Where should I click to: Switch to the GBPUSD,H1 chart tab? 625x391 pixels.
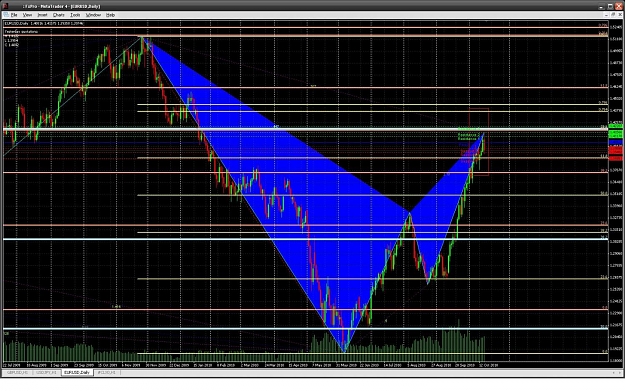[18, 372]
